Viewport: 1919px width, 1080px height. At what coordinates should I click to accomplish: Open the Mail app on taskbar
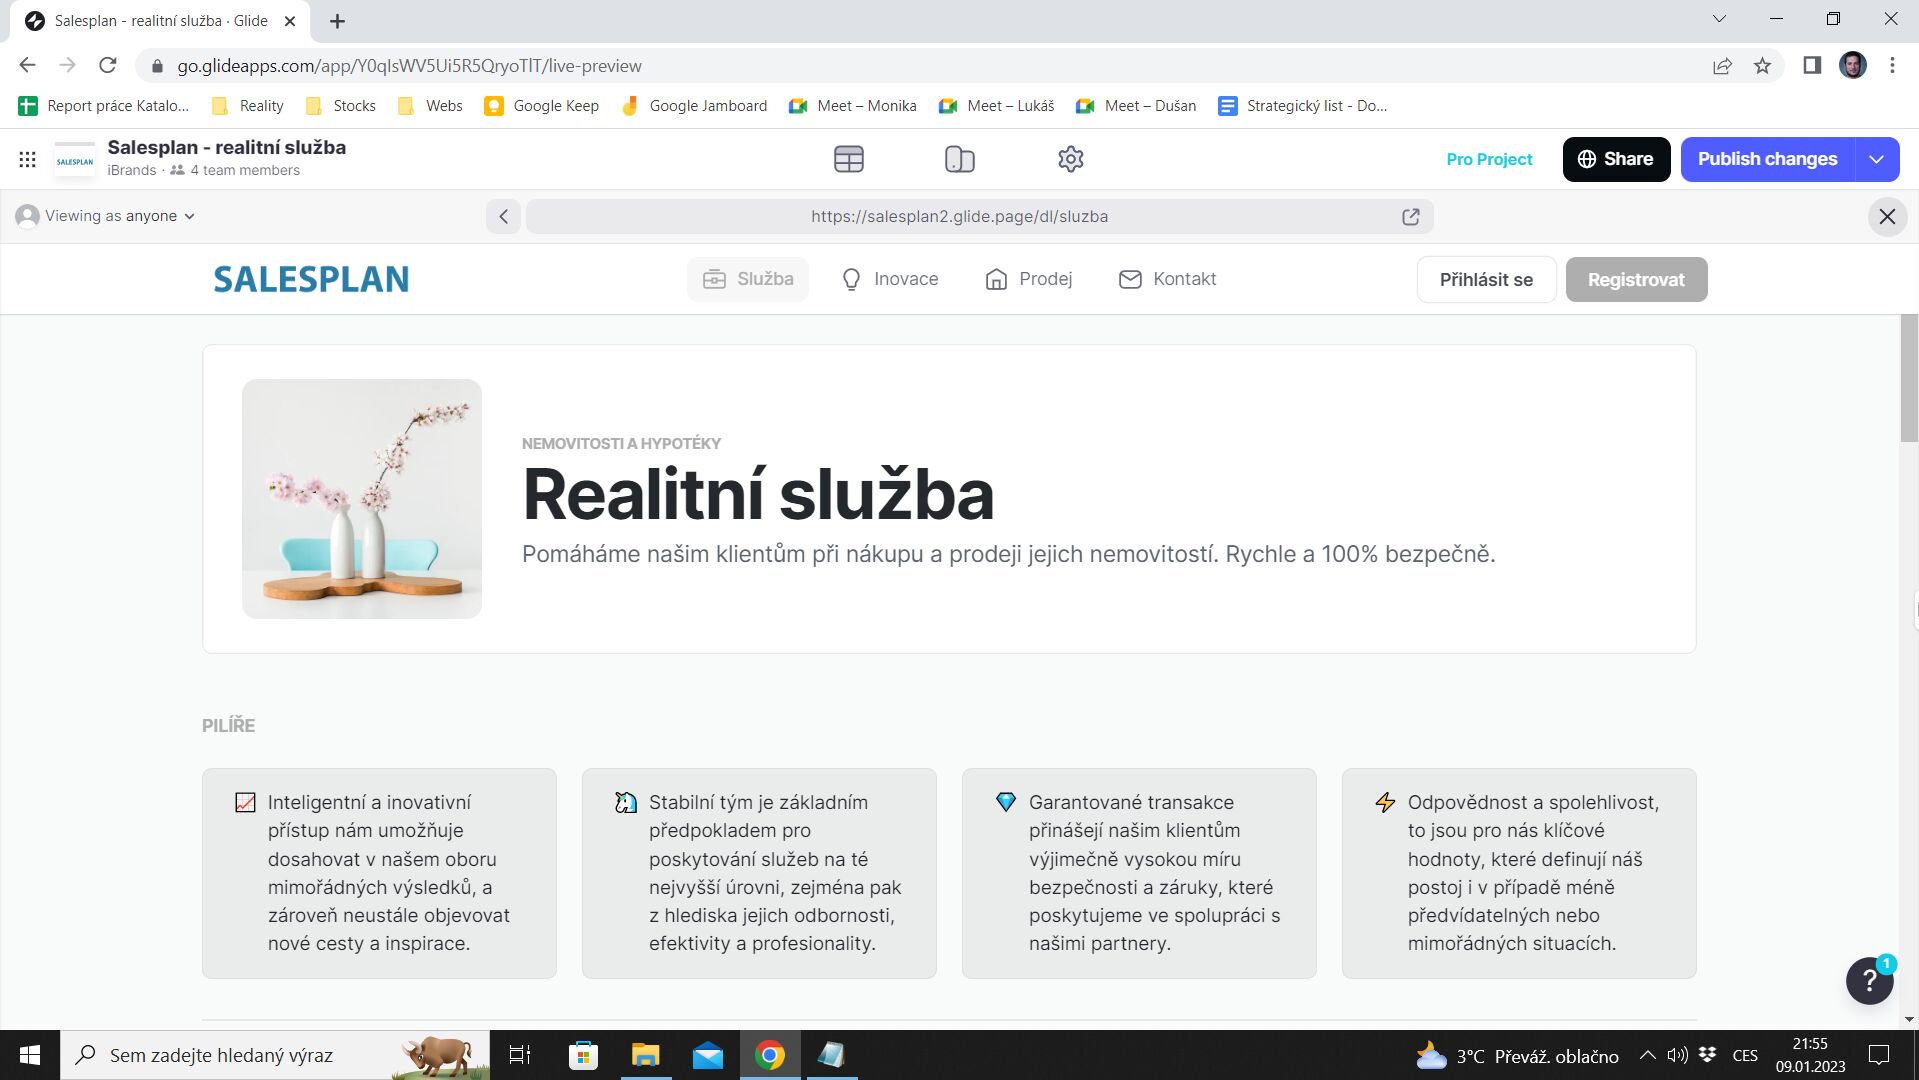pyautogui.click(x=708, y=1055)
